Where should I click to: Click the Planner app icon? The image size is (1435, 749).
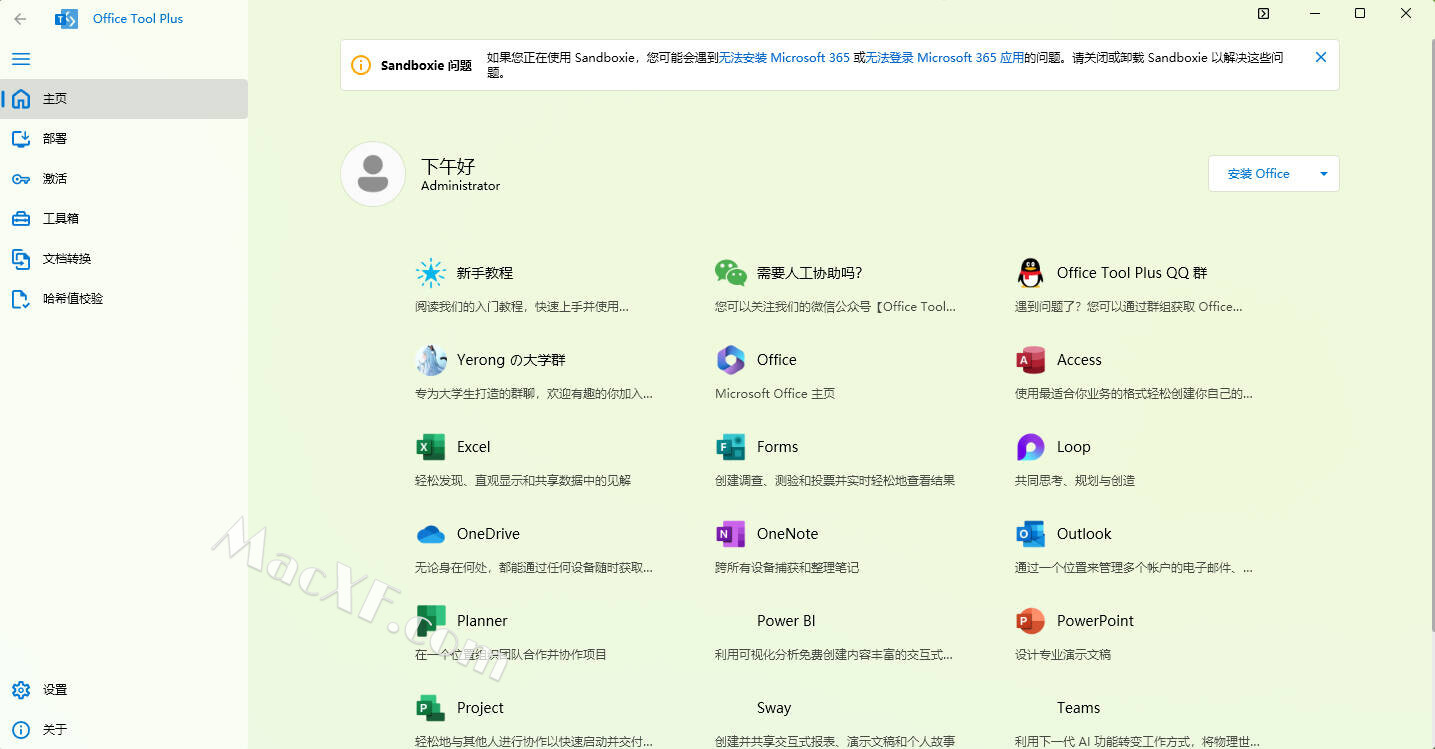tap(430, 621)
